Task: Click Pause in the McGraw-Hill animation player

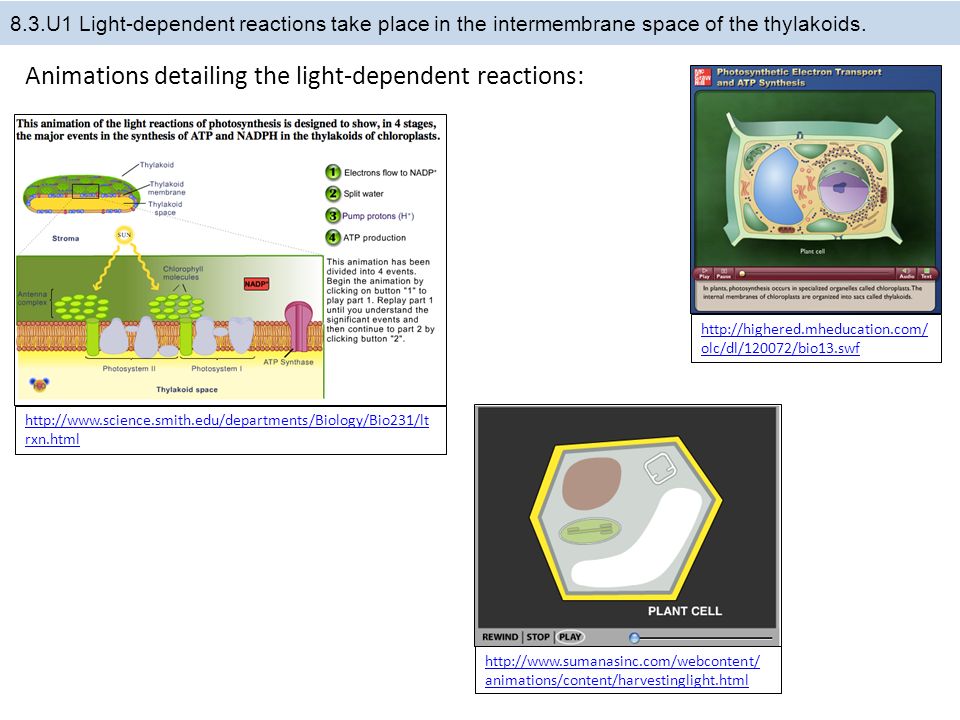Action: [724, 273]
